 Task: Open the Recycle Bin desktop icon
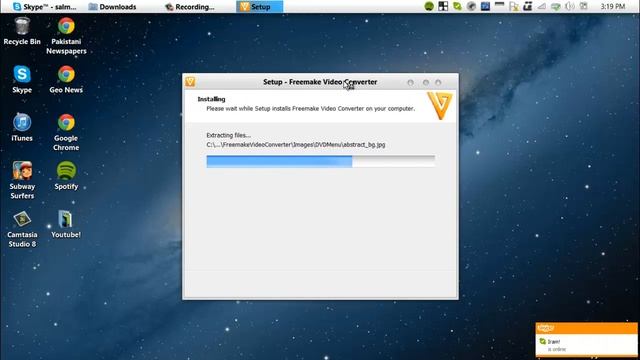[22, 31]
